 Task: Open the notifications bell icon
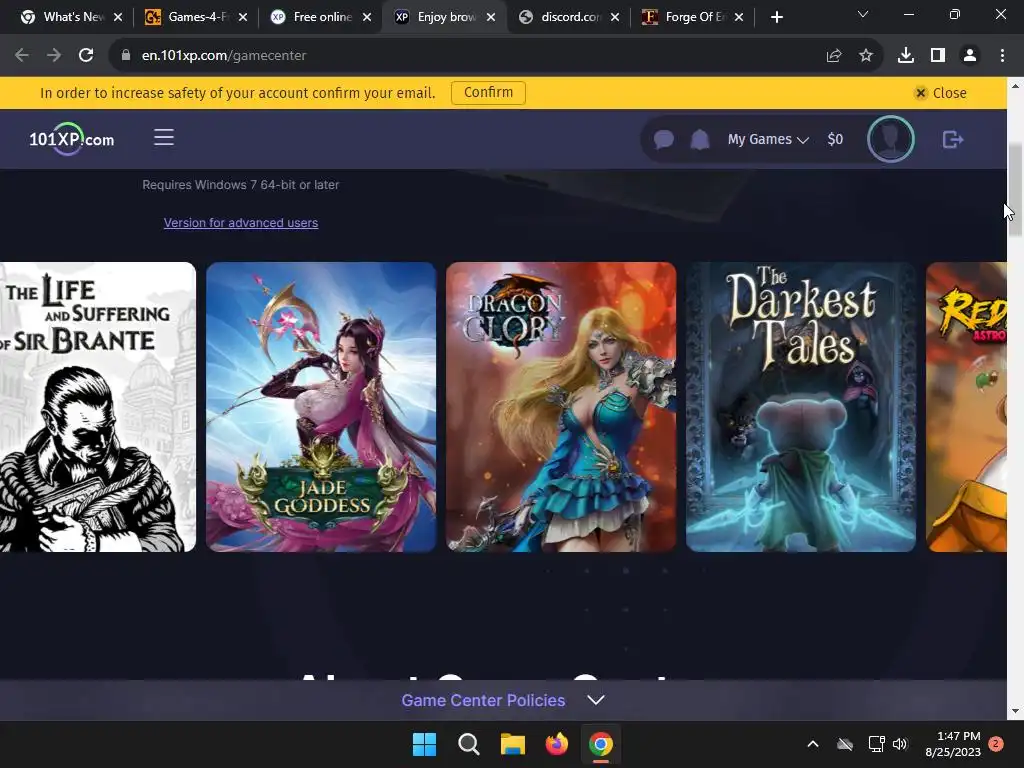pyautogui.click(x=700, y=139)
